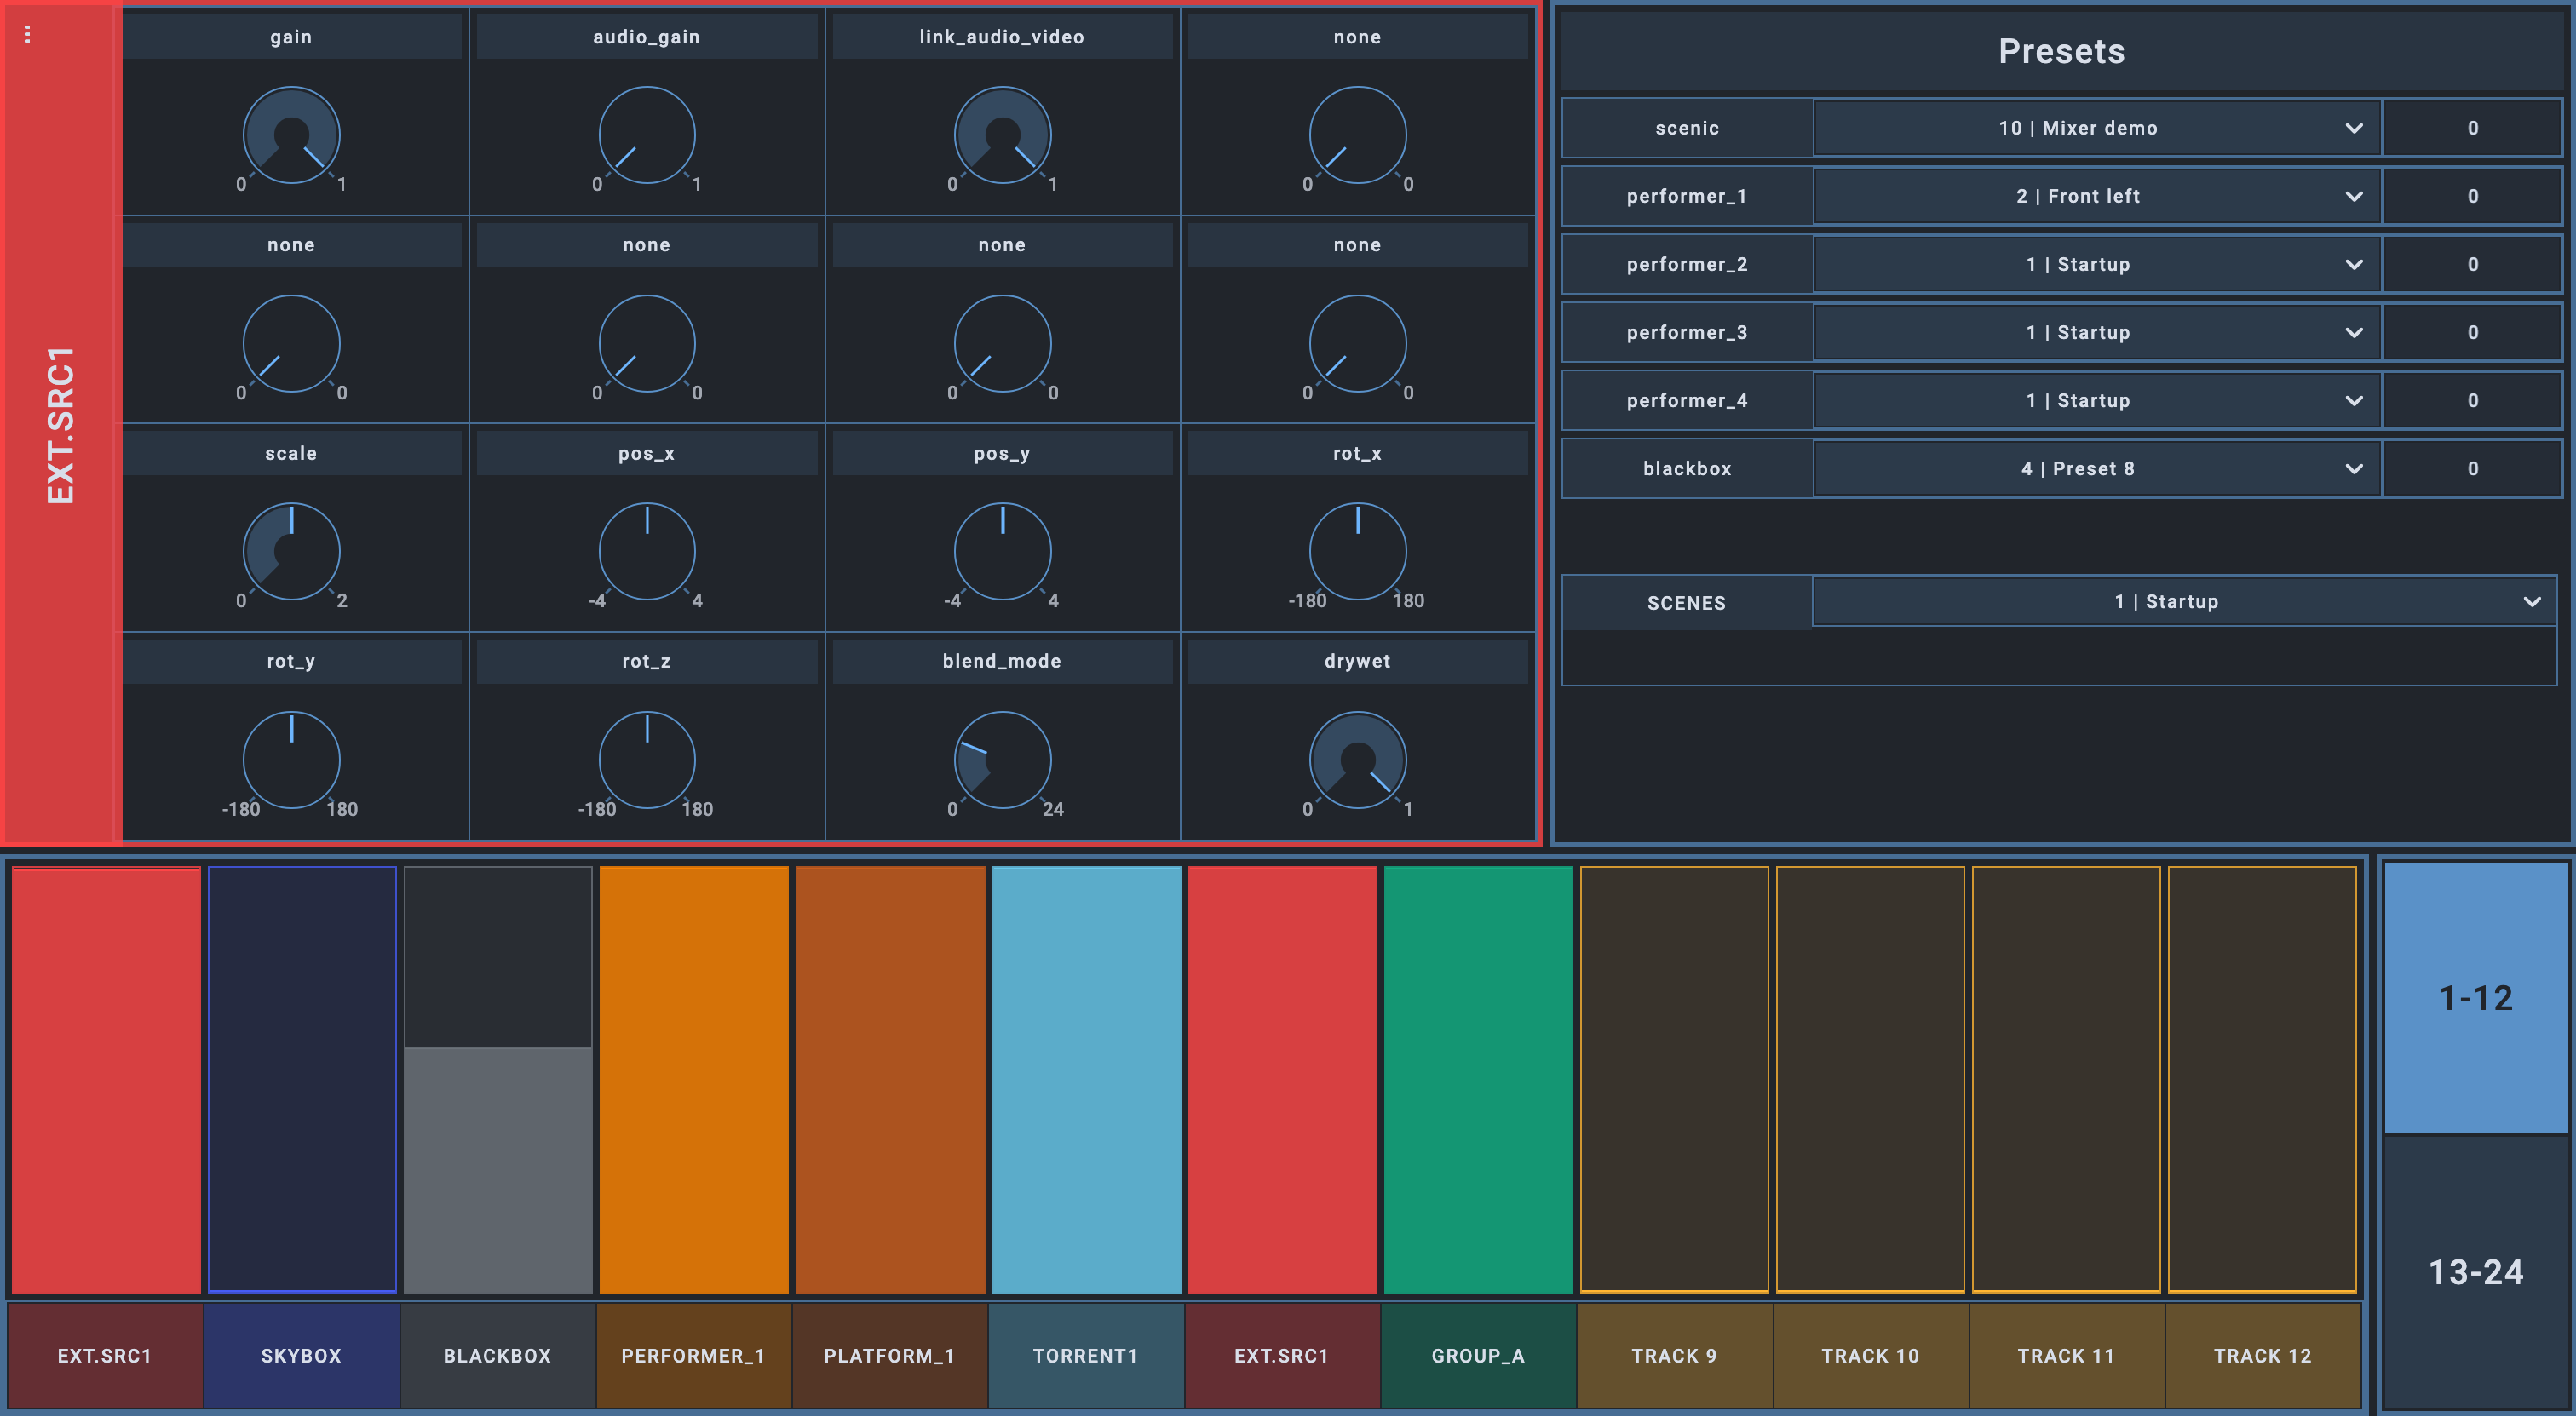Click the TRACK 12 fader
Screen dimensions: 2576x1417
pyautogui.click(x=2262, y=1079)
